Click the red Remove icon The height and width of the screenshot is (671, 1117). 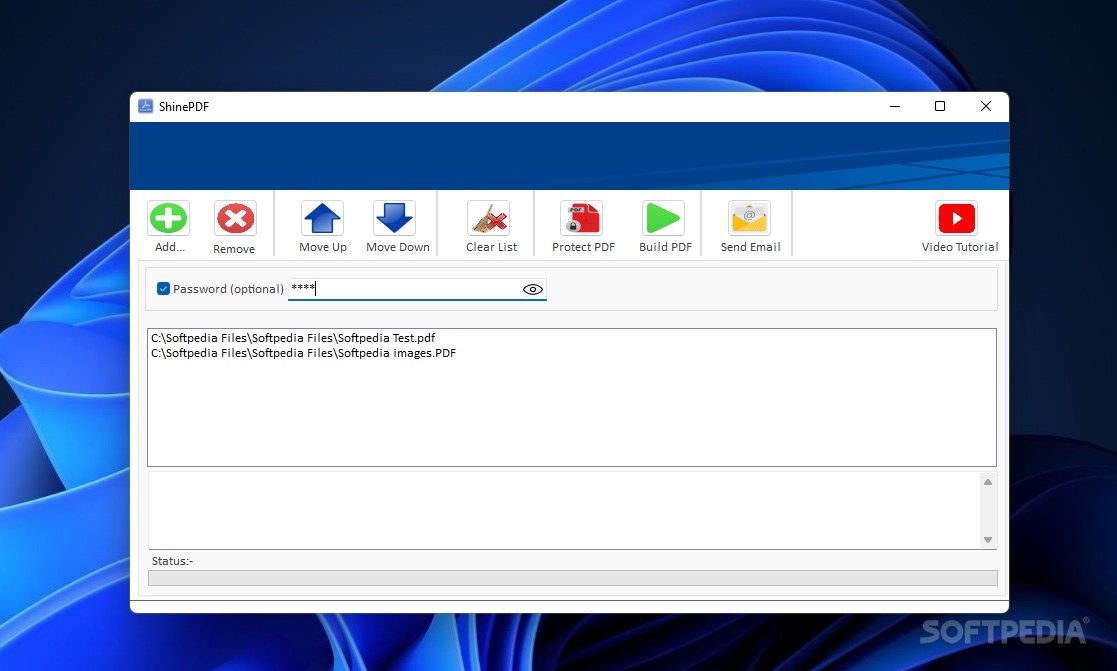[235, 218]
